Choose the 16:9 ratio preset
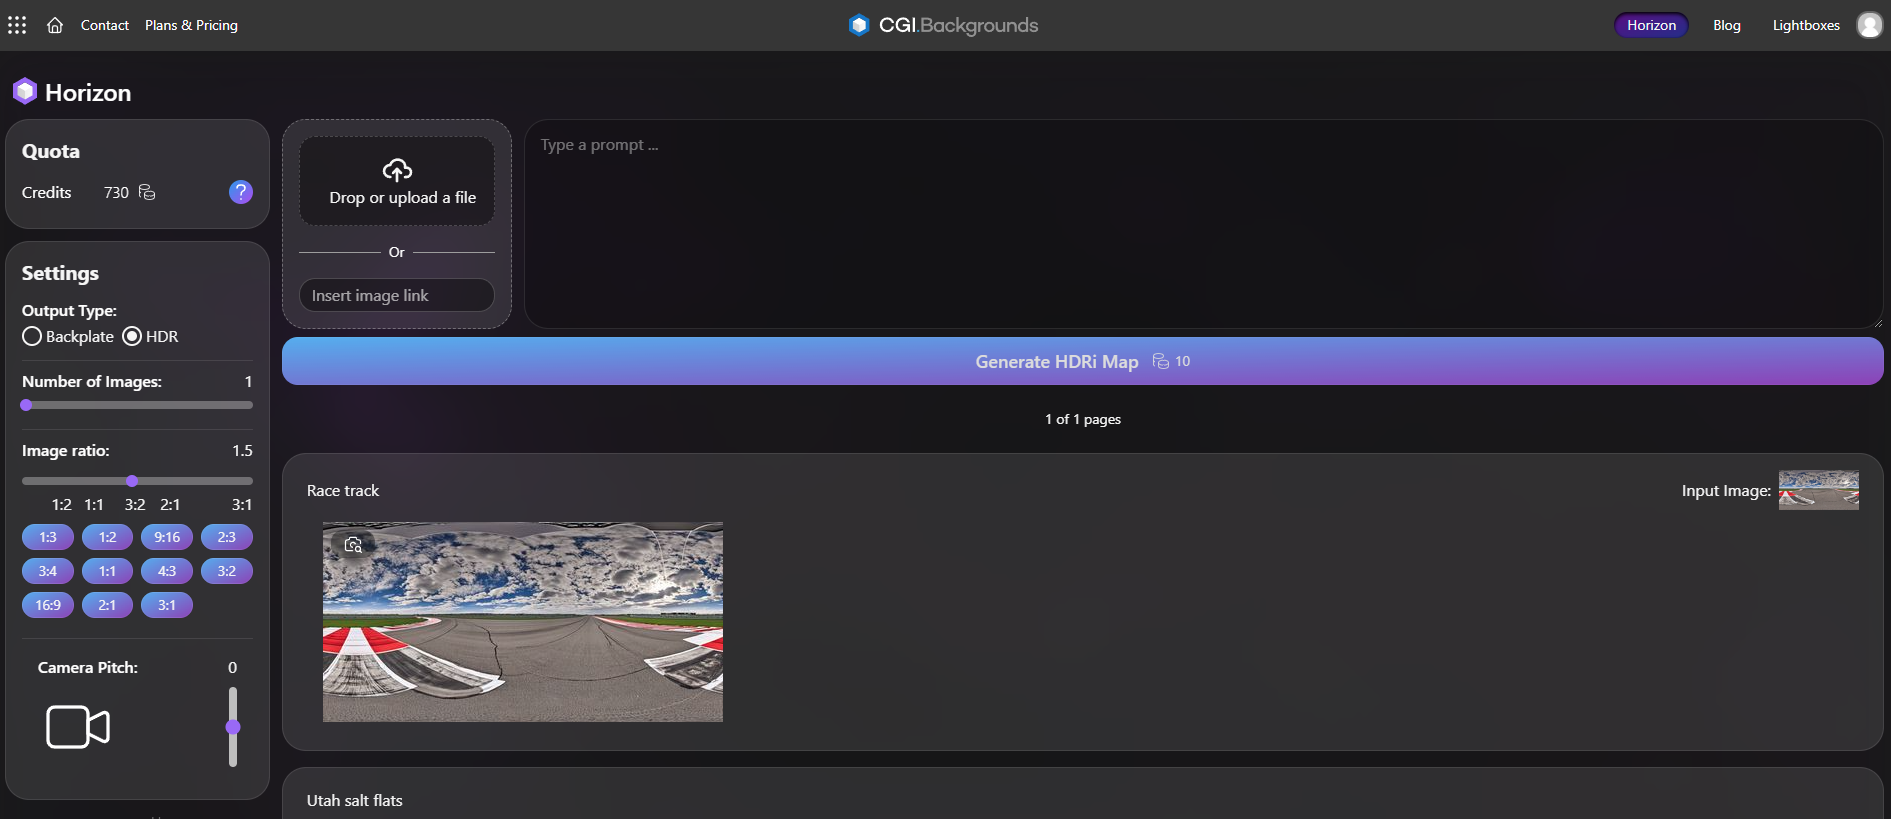Screen dimensions: 1891x819 48,605
